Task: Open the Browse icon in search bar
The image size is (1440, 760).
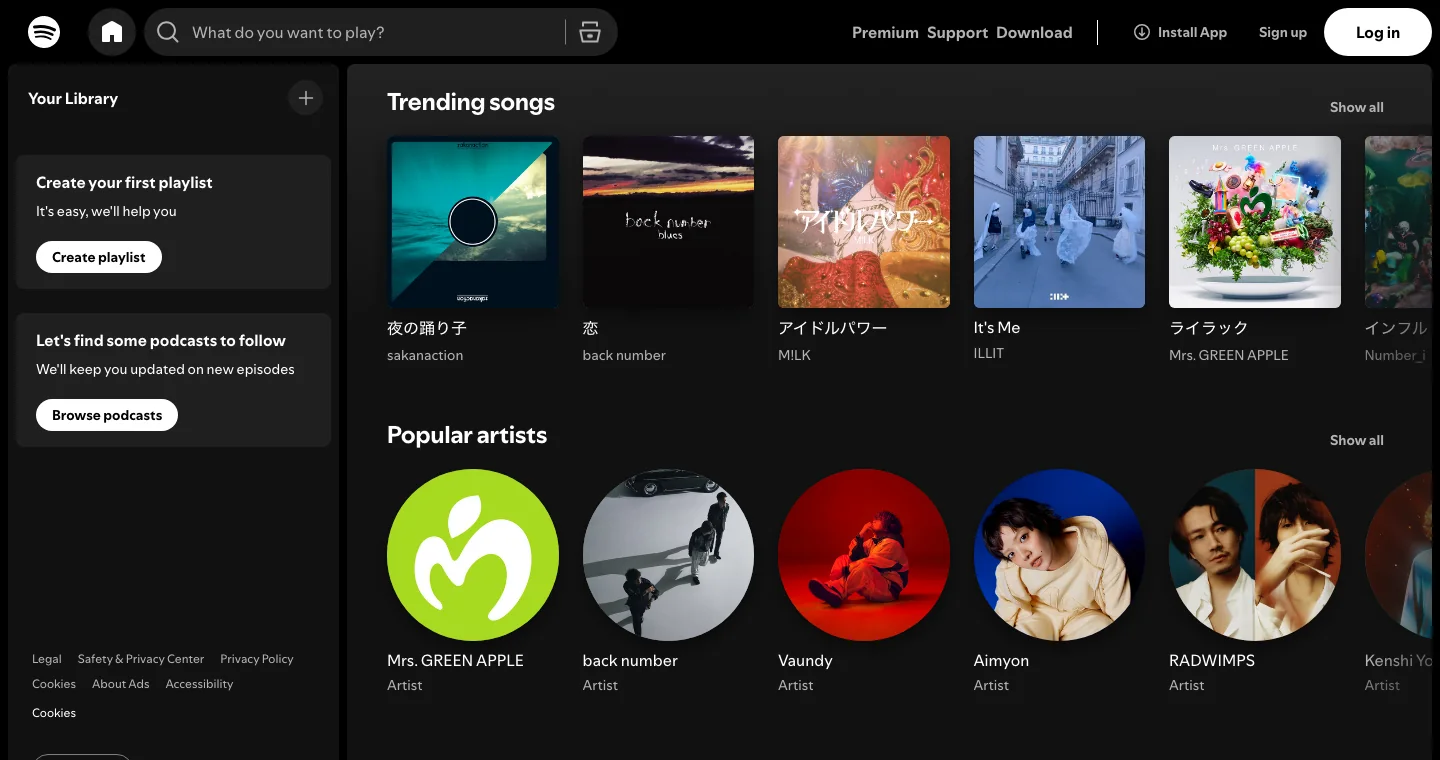Action: 590,32
